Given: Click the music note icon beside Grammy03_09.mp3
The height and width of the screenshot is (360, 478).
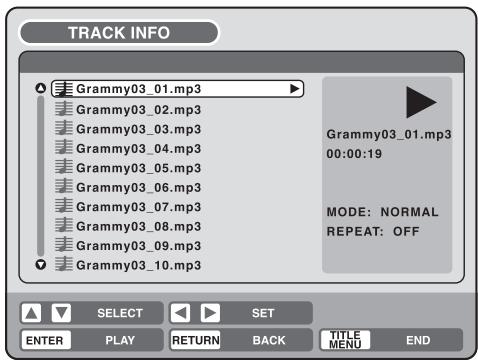Looking at the screenshot, I should 64,245.
